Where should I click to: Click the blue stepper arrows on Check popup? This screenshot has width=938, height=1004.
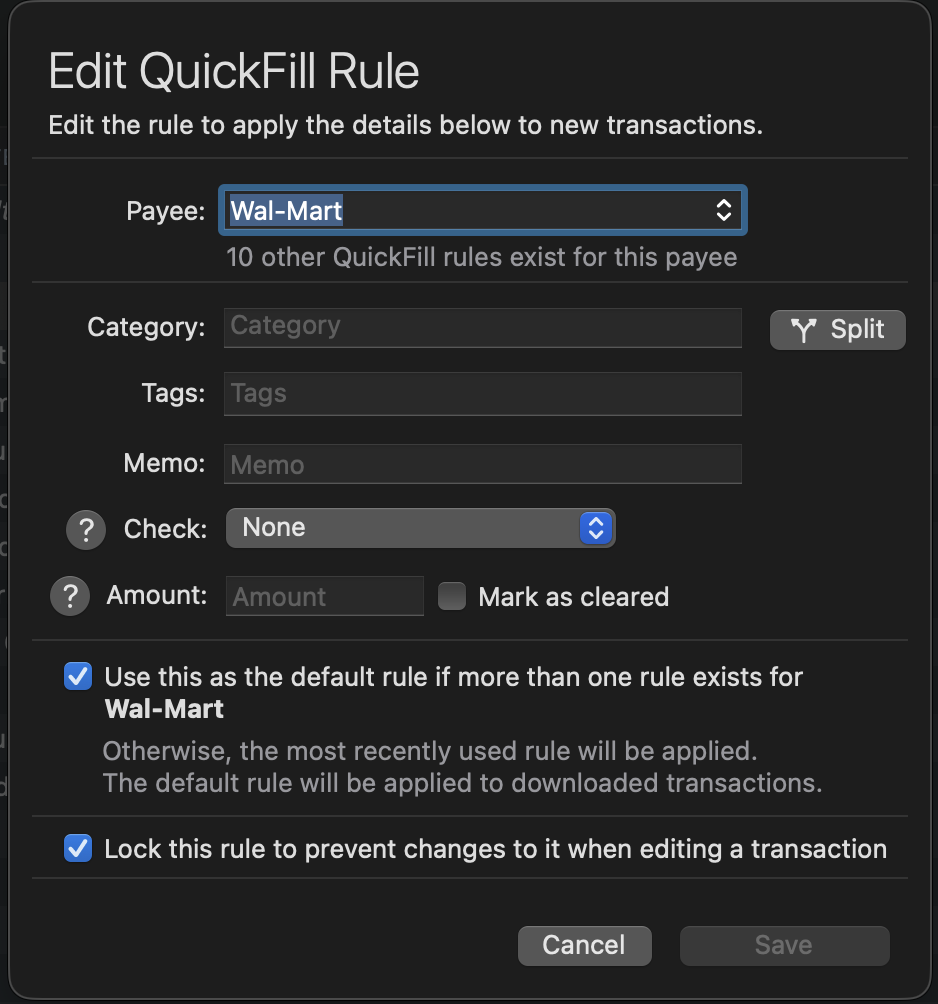(596, 528)
